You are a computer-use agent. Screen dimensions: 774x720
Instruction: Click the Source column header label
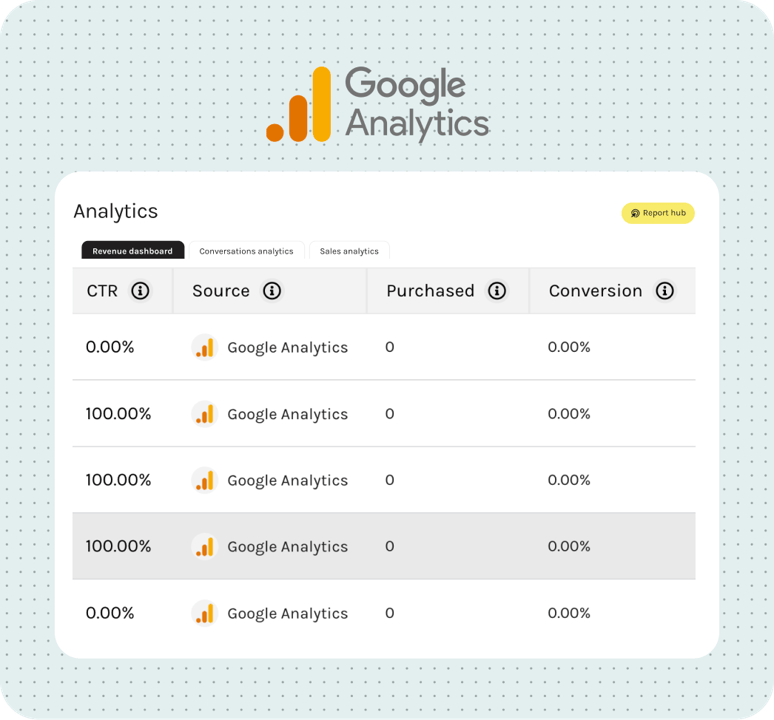pyautogui.click(x=221, y=291)
